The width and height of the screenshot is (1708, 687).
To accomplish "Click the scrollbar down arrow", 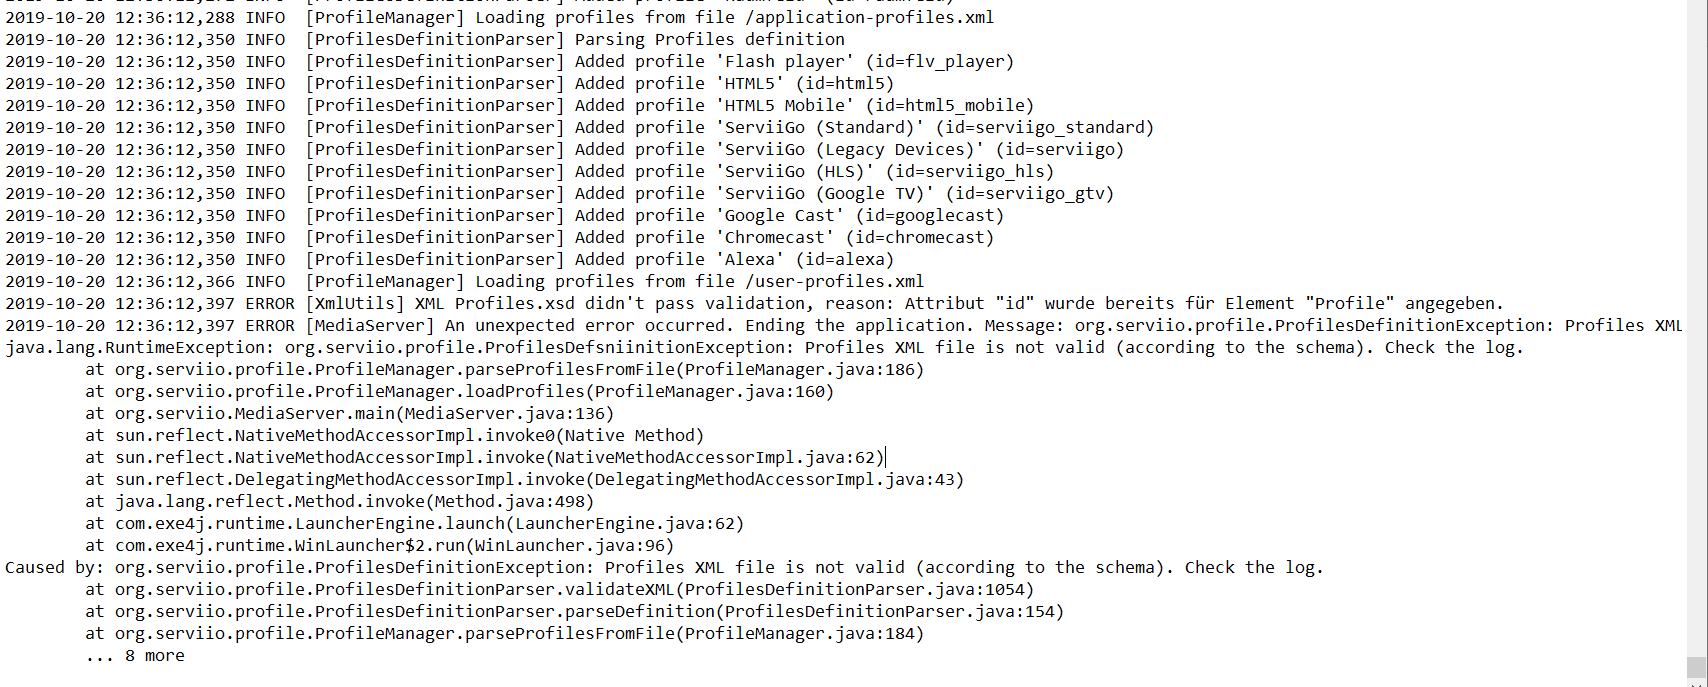I will 1696,682.
